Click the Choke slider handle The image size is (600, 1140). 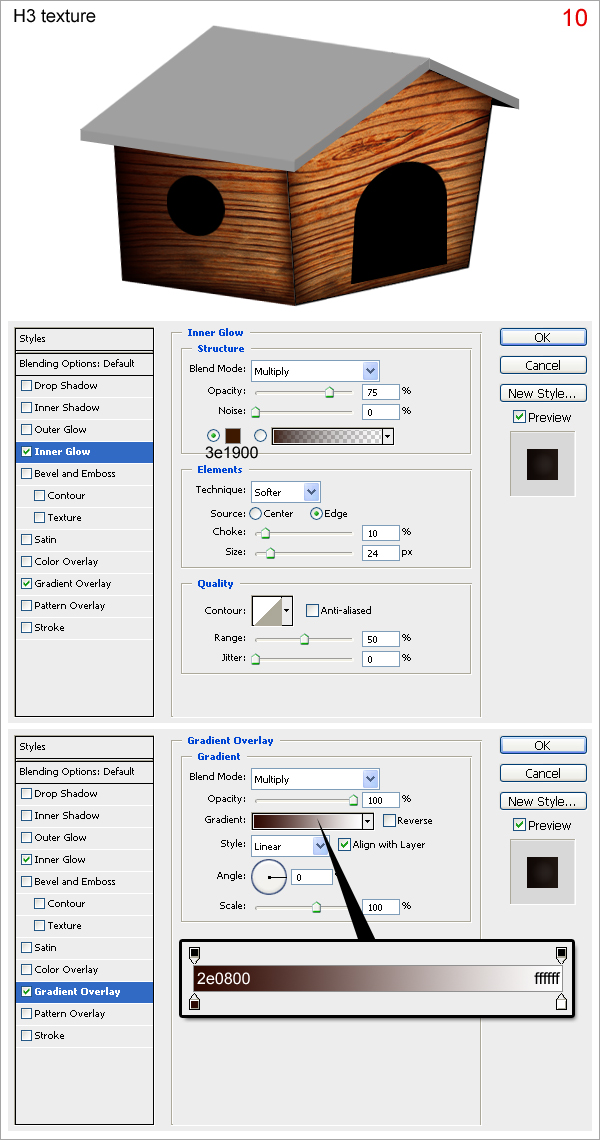point(265,534)
